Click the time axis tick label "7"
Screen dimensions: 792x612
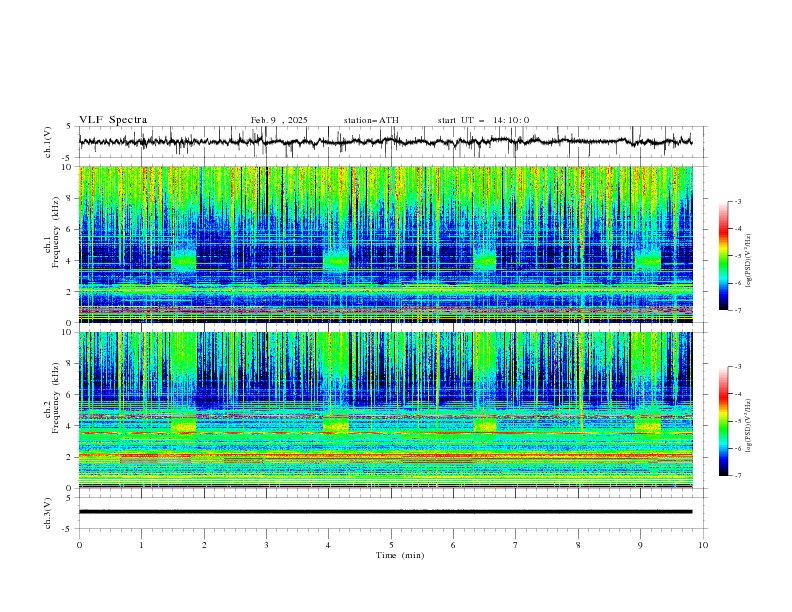[x=516, y=545]
